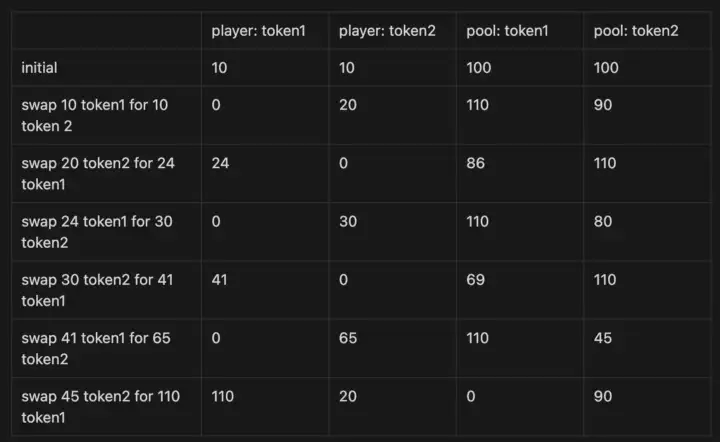720x442 pixels.
Task: Select the 30 cell in player: token2 column
Action: coord(348,221)
